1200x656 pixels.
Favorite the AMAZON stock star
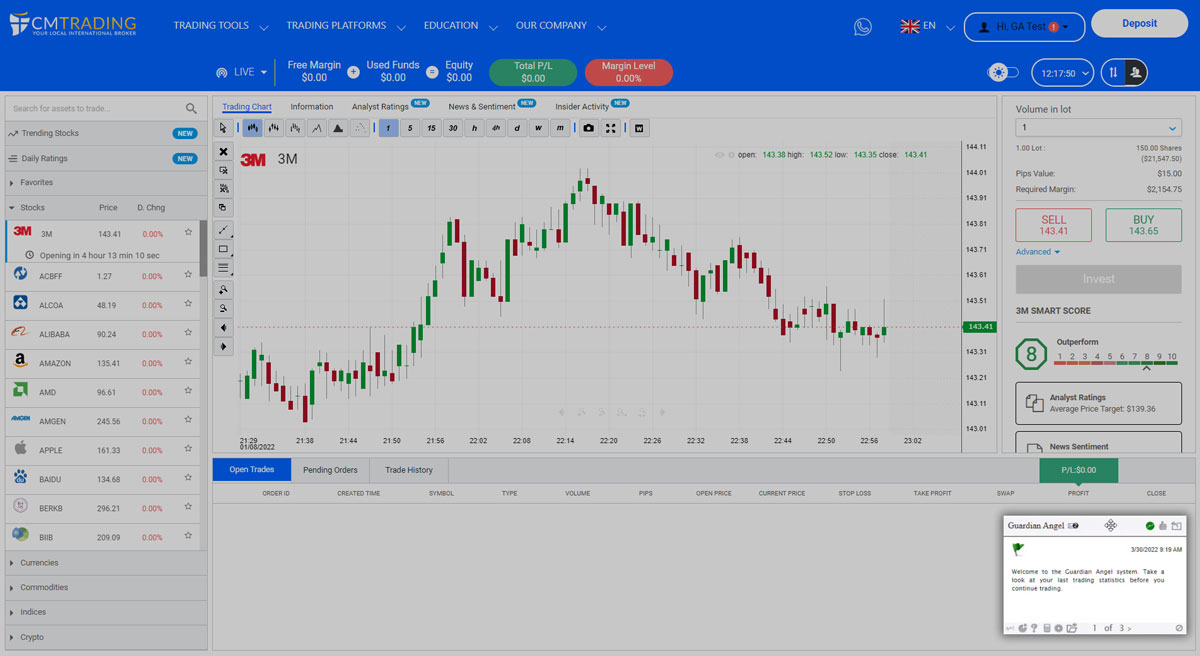click(188, 363)
